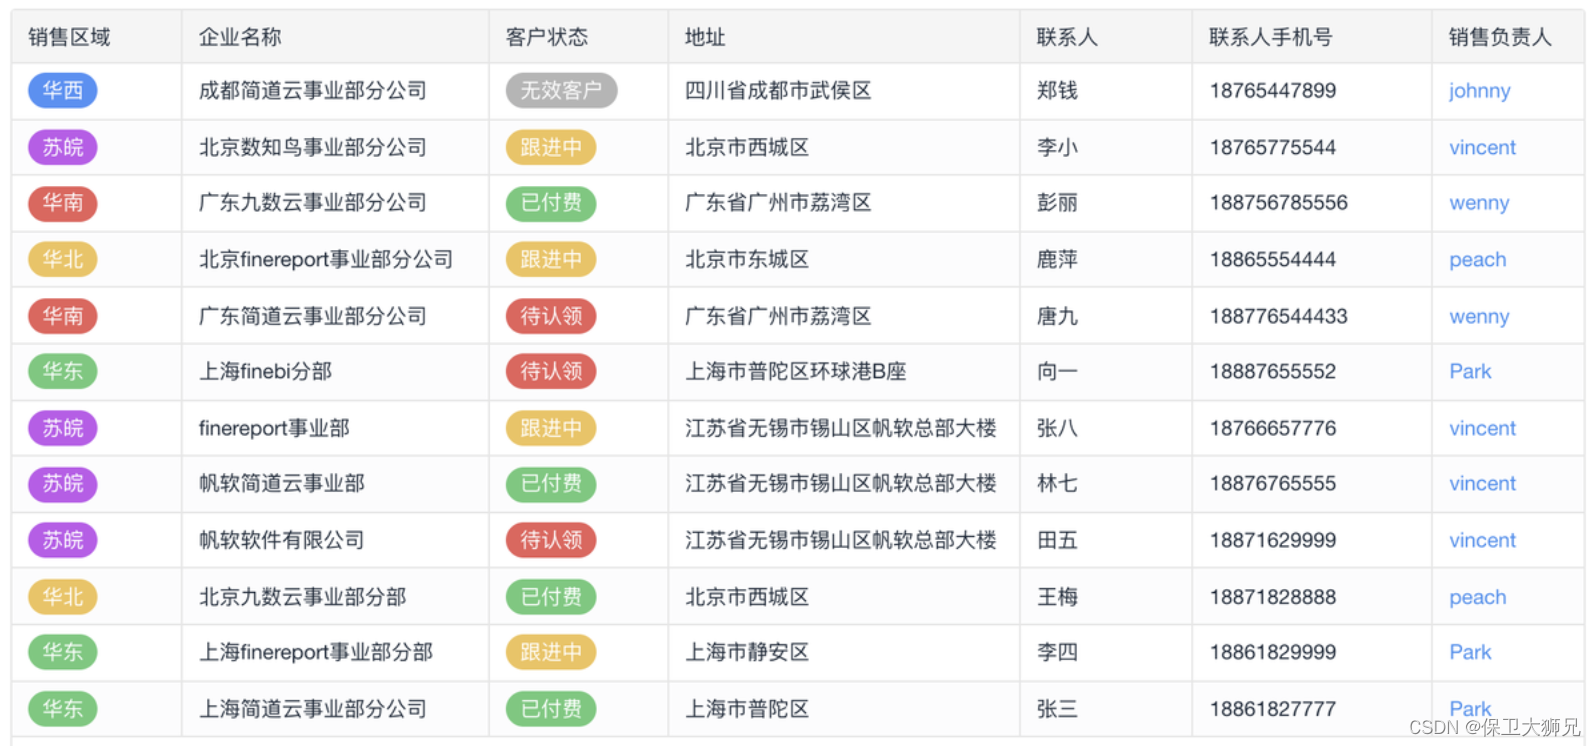Open peach link in 北京九数云事业部分部 row

pos(1477,597)
